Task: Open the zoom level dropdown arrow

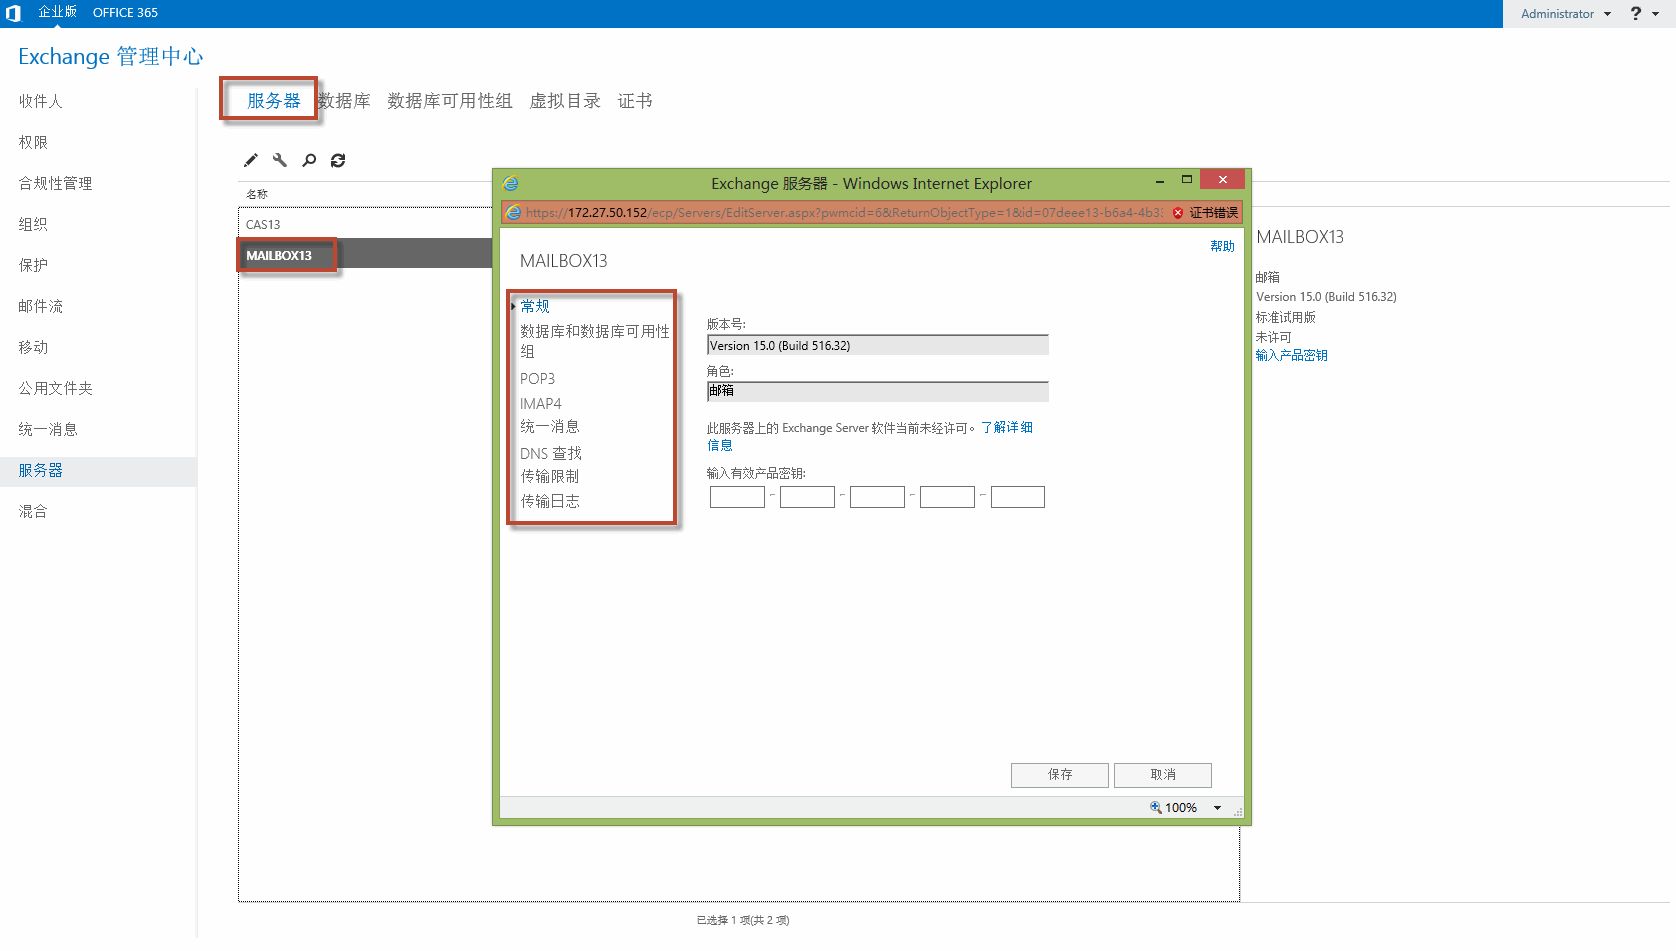Action: pos(1217,808)
